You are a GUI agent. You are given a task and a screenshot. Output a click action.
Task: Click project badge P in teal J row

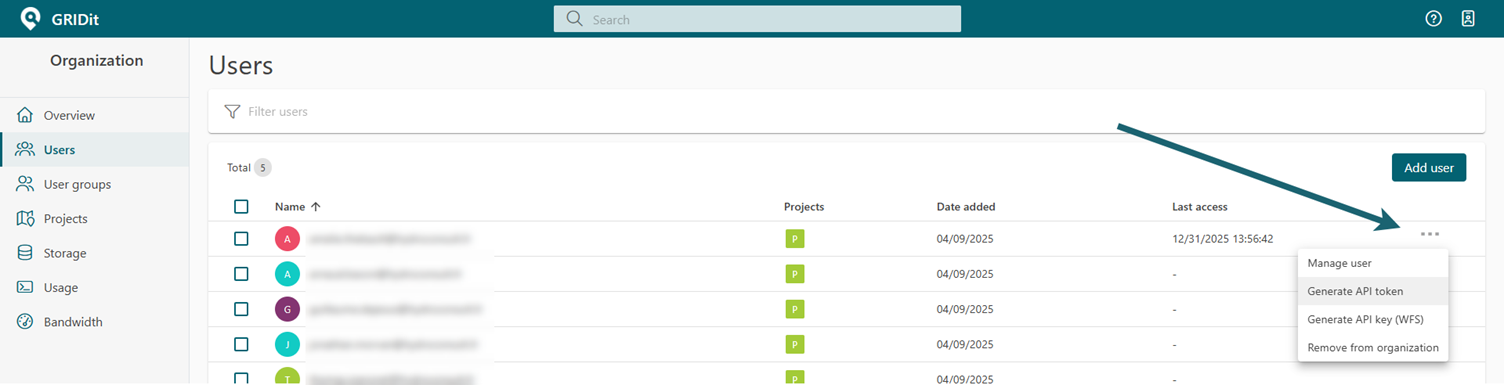coord(794,344)
